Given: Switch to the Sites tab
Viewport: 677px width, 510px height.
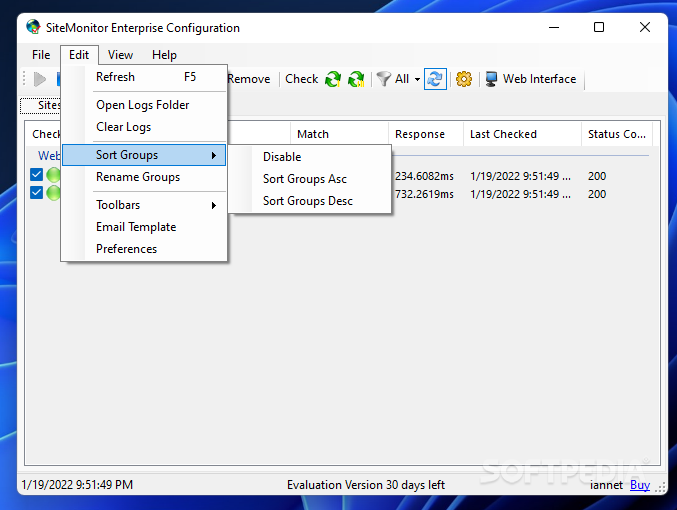Looking at the screenshot, I should click(x=41, y=105).
